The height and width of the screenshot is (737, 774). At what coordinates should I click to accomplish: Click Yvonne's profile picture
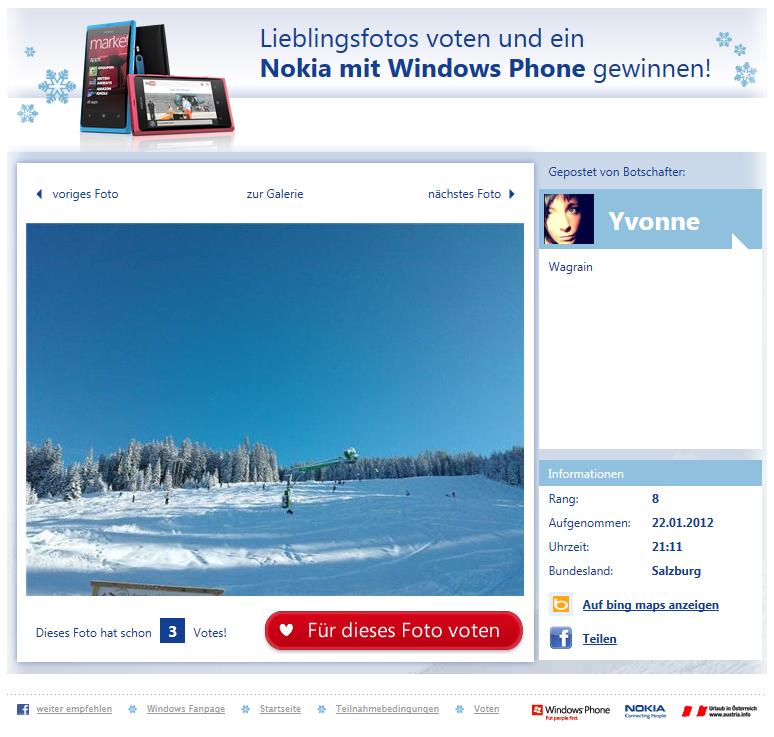[569, 219]
